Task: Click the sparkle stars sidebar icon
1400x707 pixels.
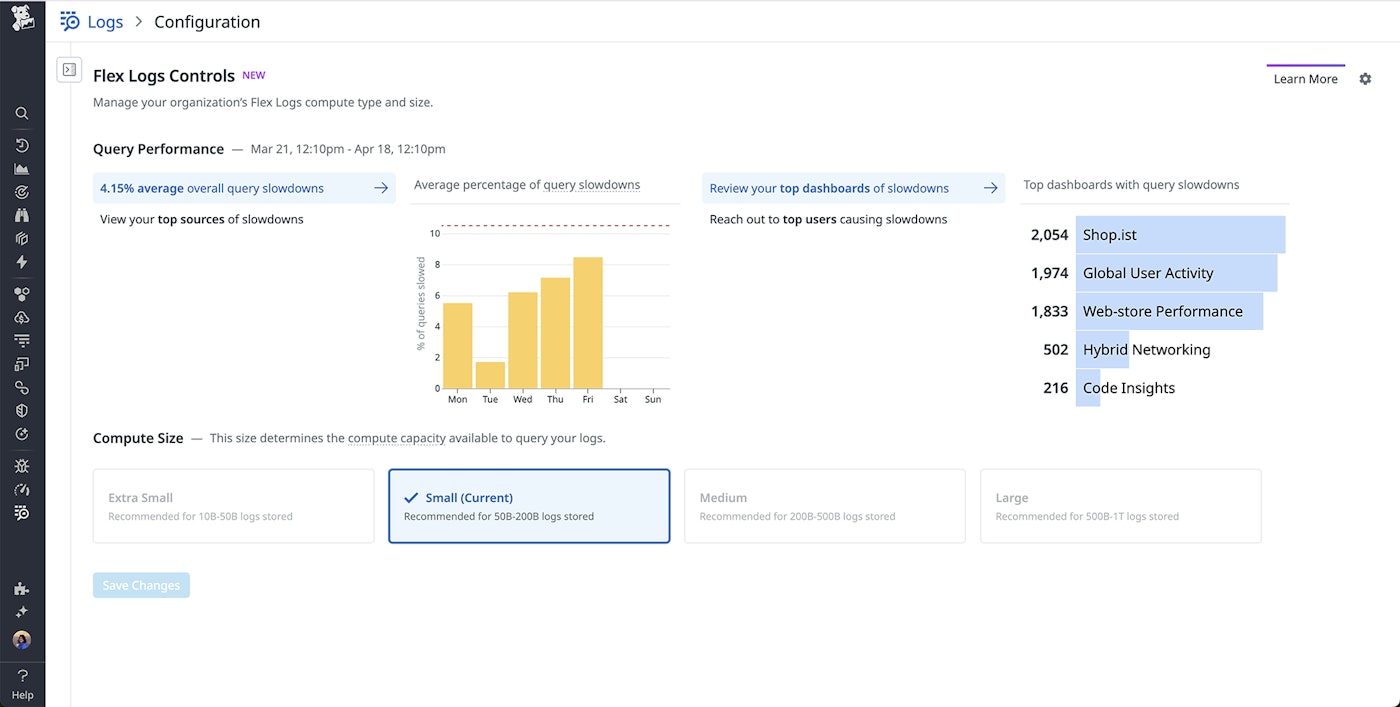Action: [22, 612]
